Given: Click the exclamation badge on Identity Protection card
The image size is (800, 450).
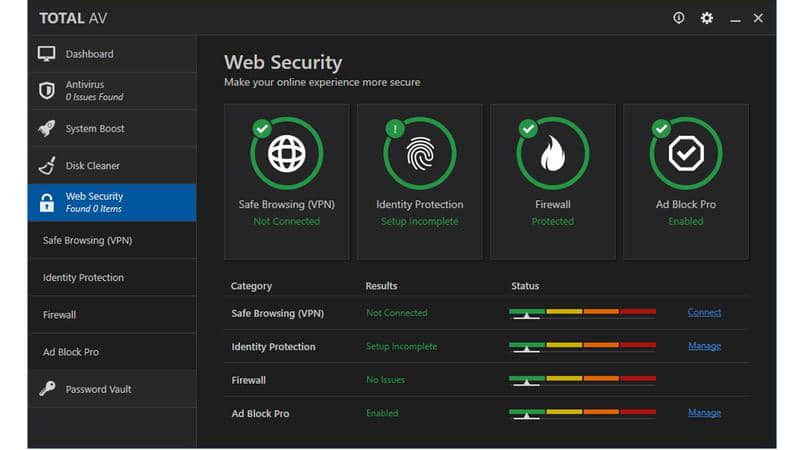Looking at the screenshot, I should 395,129.
